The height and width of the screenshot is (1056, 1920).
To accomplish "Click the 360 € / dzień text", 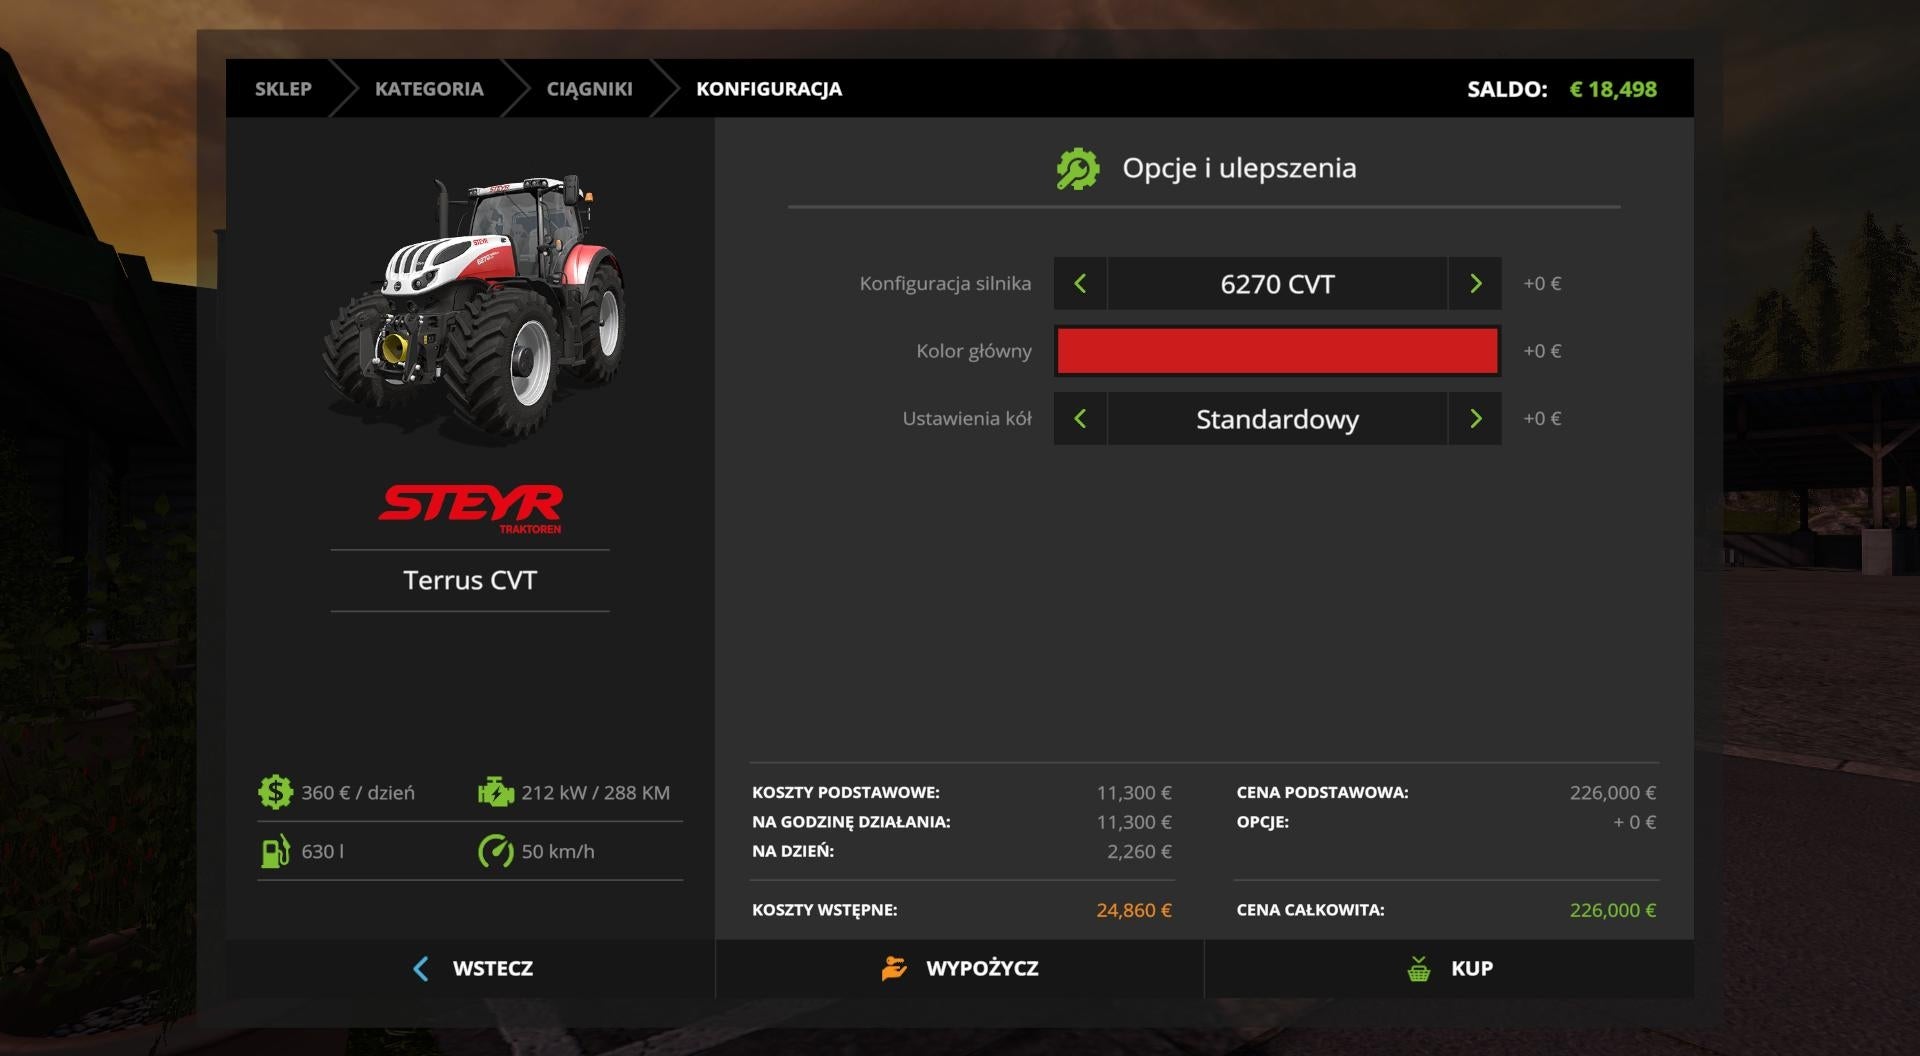I will point(358,792).
